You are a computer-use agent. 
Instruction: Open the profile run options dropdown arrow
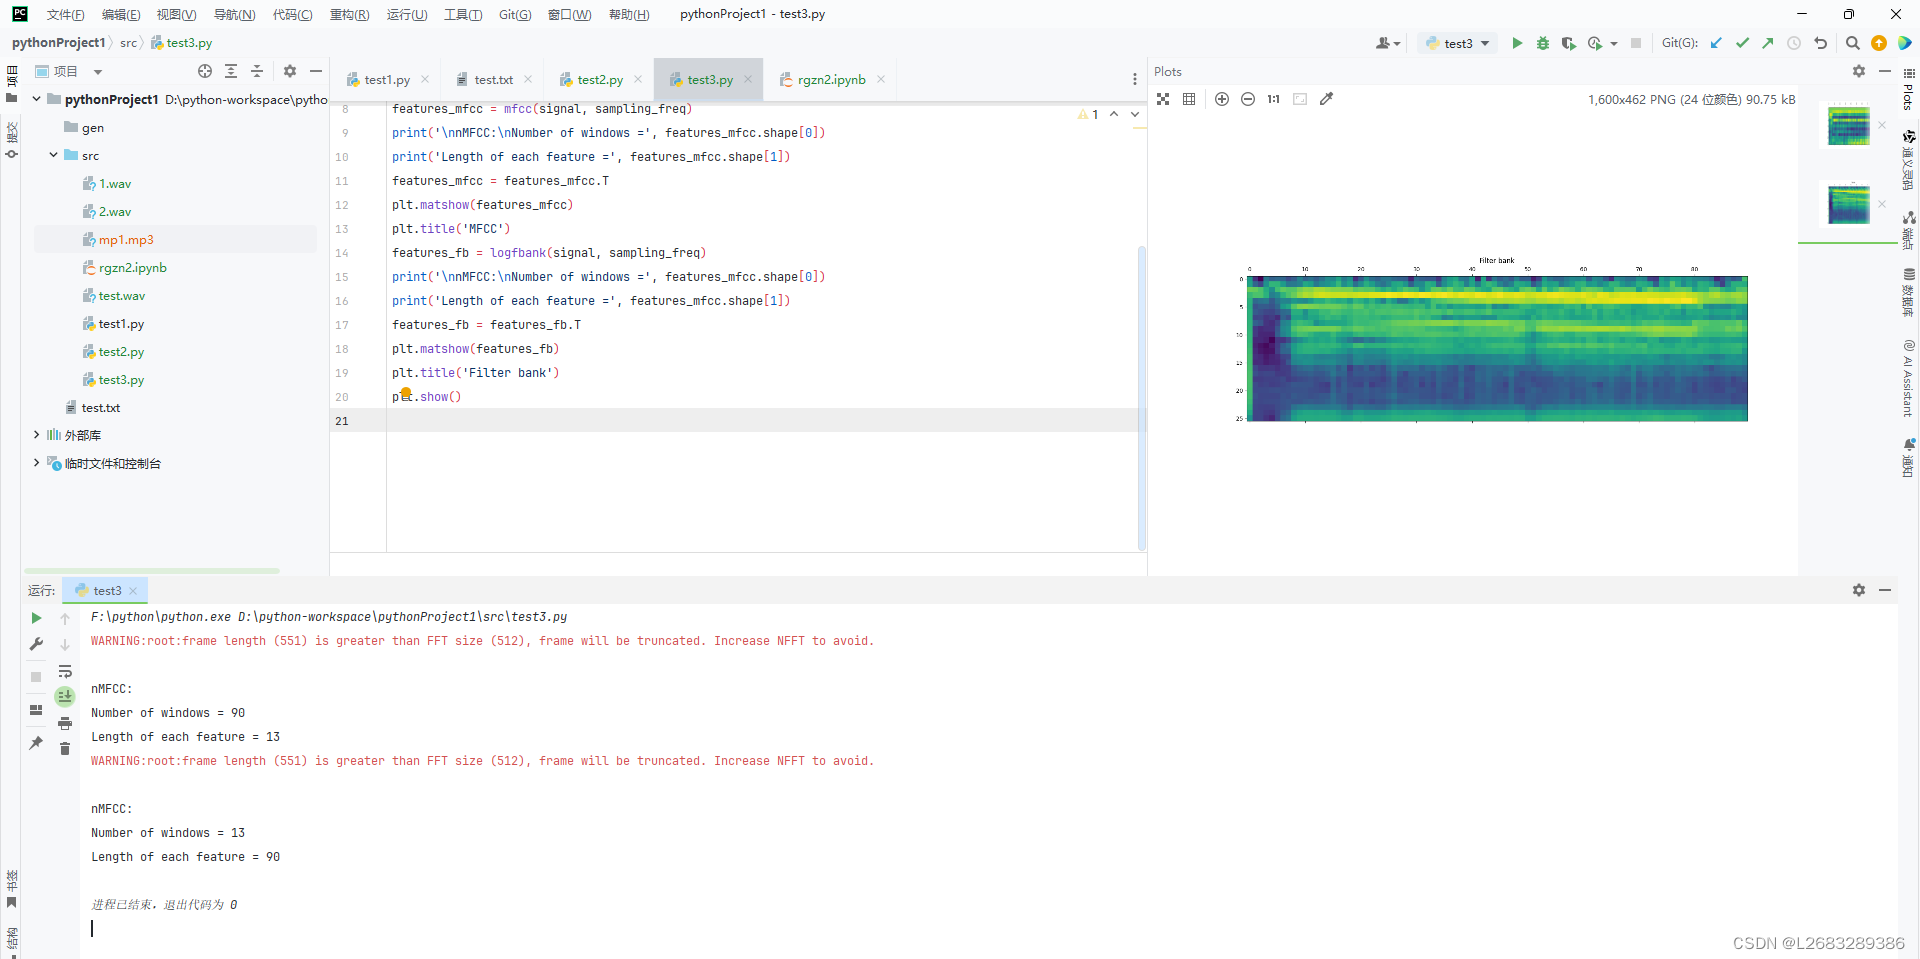1614,43
